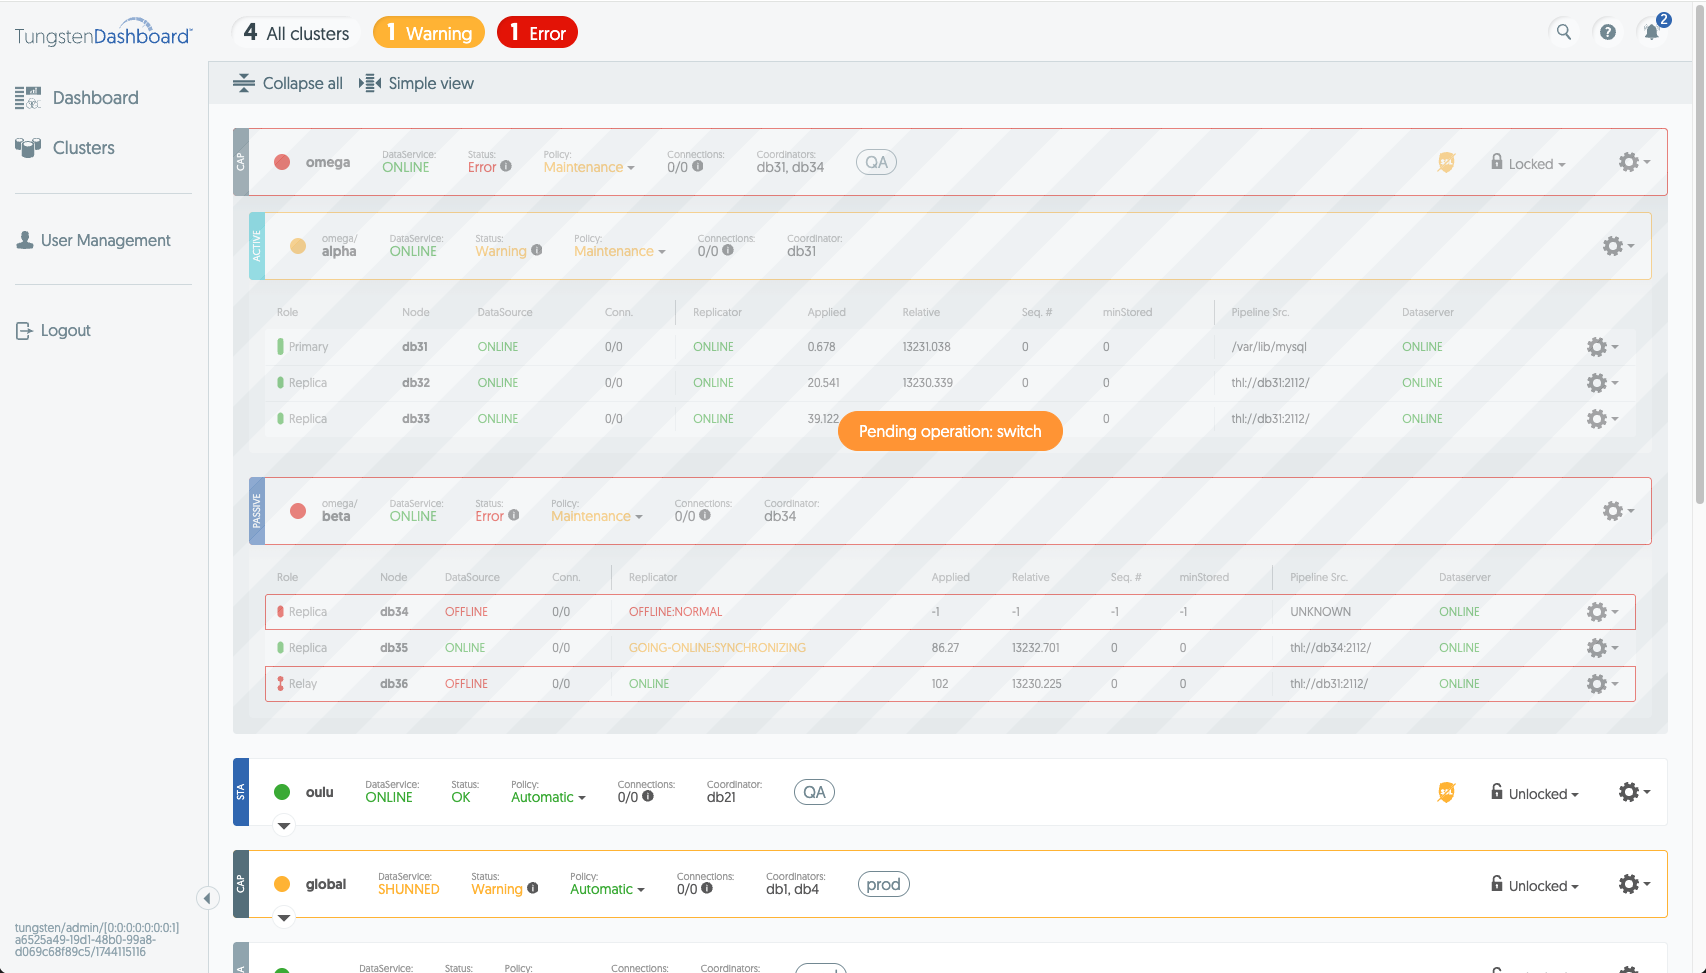The image size is (1706, 973).
Task: Click the global Status Warning info icon
Action: pos(533,888)
